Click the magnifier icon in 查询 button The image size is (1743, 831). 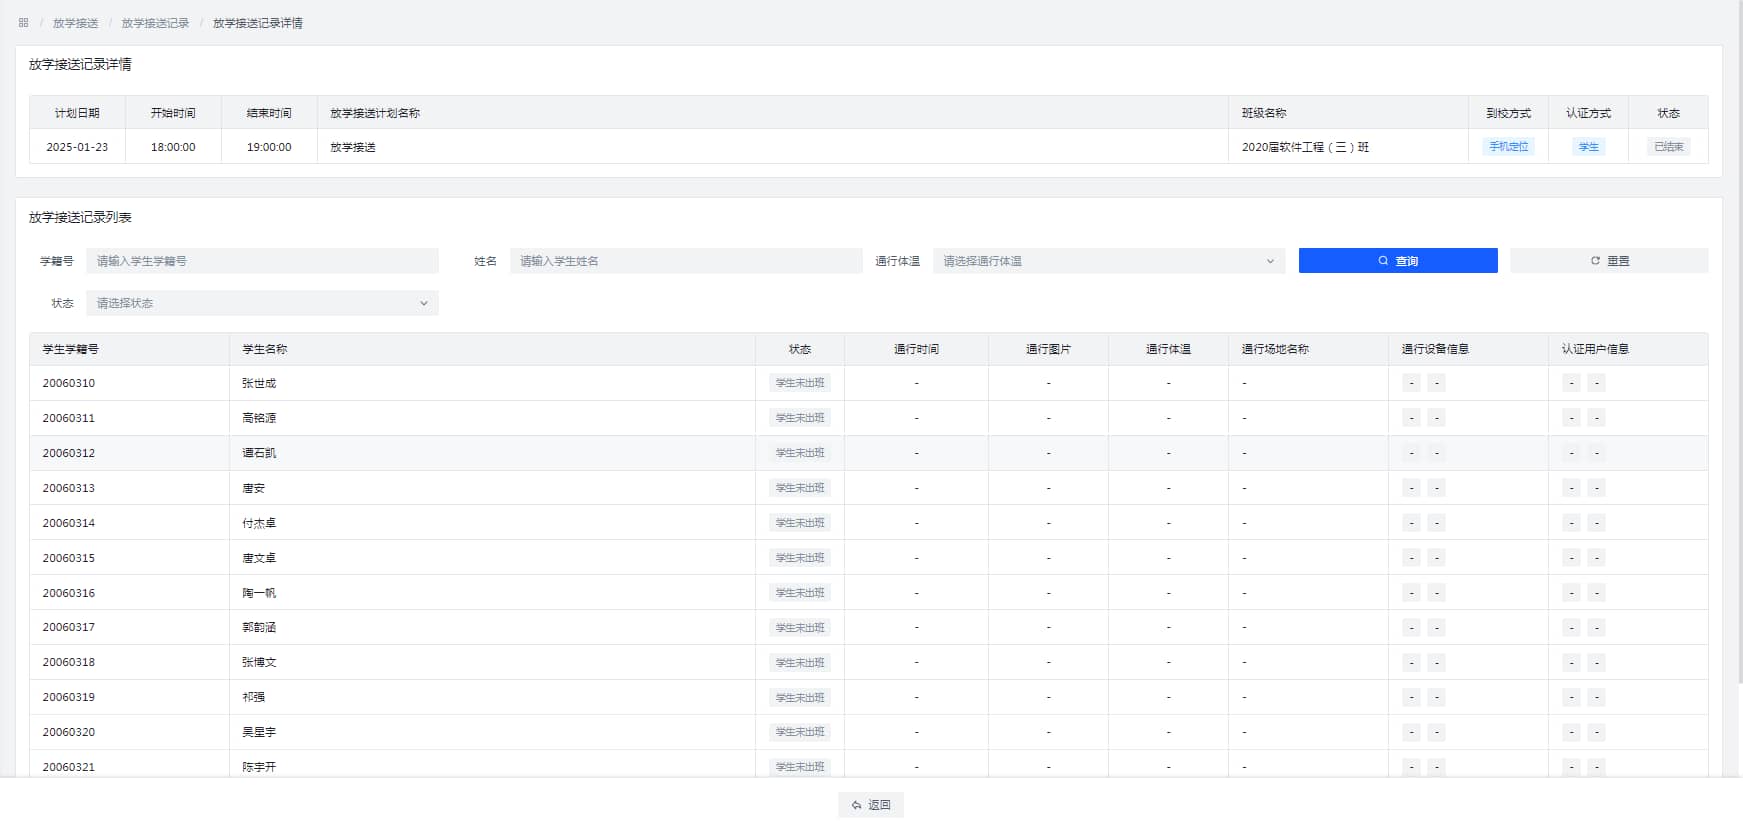(1383, 261)
